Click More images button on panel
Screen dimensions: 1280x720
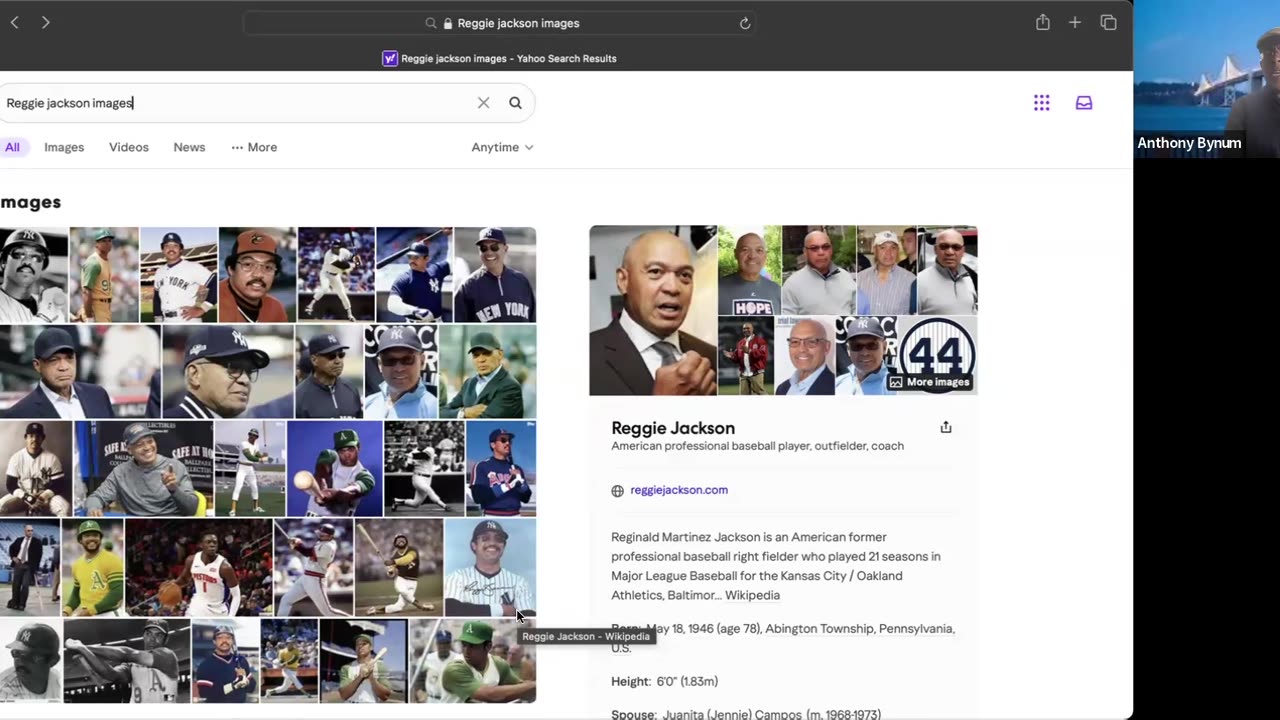tap(930, 382)
